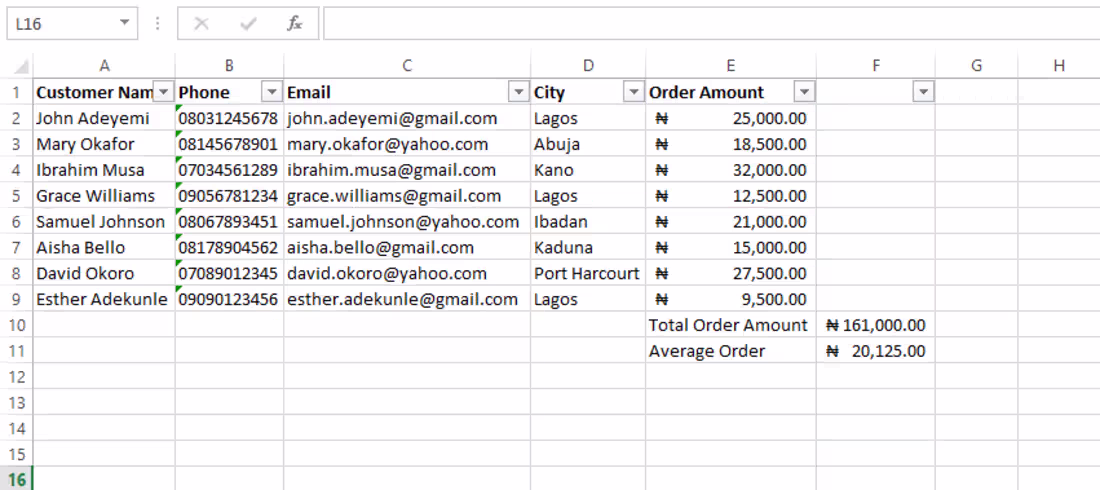Click the cell 'Samuel Johnson'
Viewport: 1100px width, 490px height.
click(105, 222)
